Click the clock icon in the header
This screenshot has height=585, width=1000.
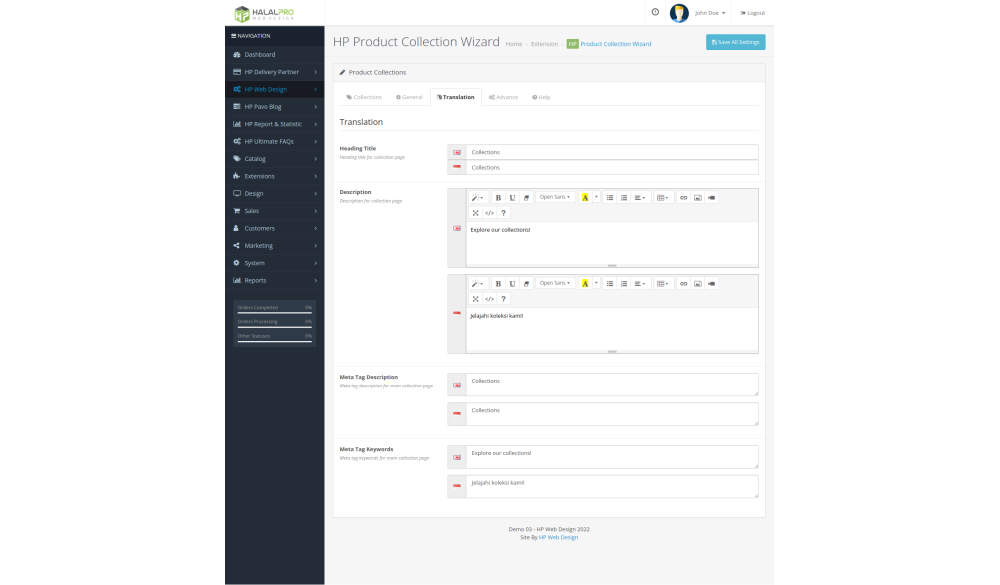655,12
